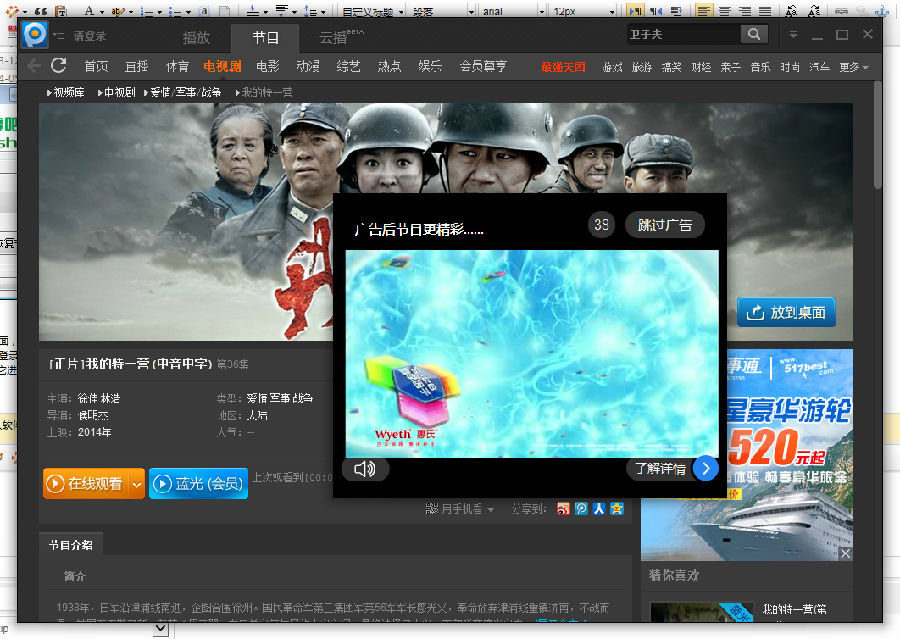Click the search magnifier icon
Viewport: 900px width, 639px height.
point(753,34)
